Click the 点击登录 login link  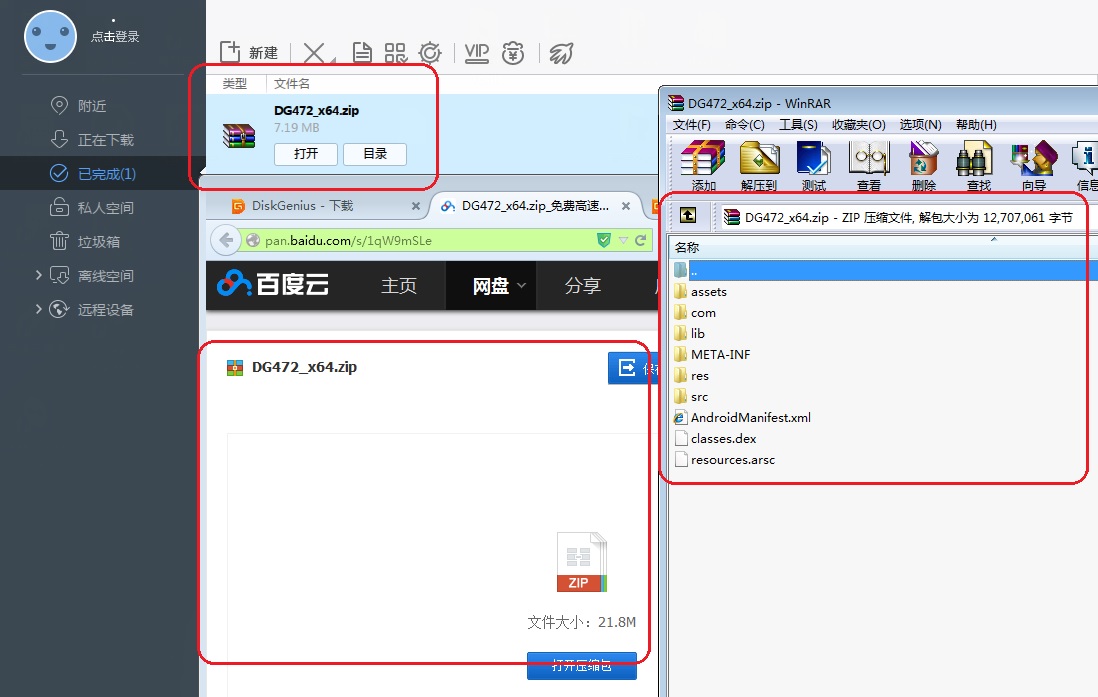tap(115, 36)
